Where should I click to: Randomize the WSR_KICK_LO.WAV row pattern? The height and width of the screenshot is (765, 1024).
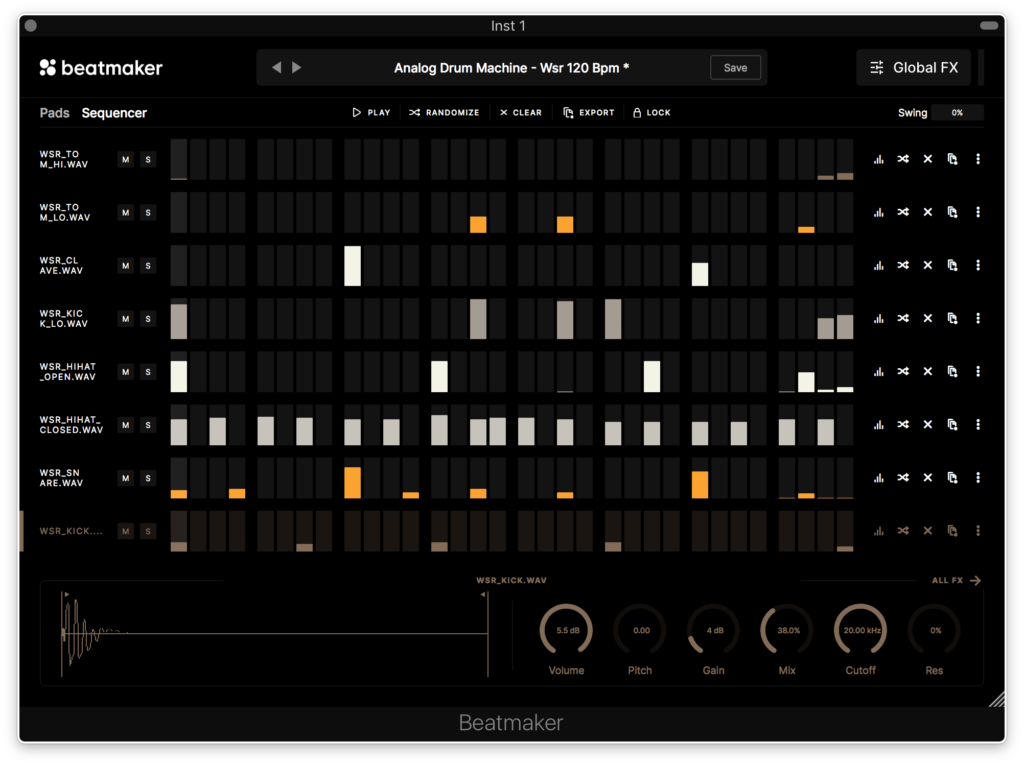point(903,319)
